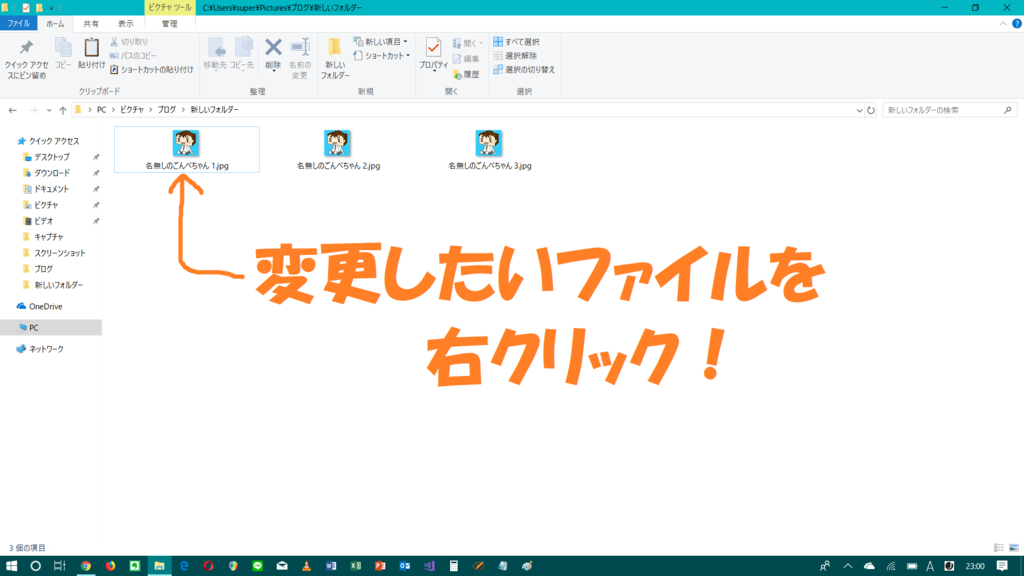Open the 新しい項目 (New item) dropdown
The width and height of the screenshot is (1024, 576).
coord(381,43)
